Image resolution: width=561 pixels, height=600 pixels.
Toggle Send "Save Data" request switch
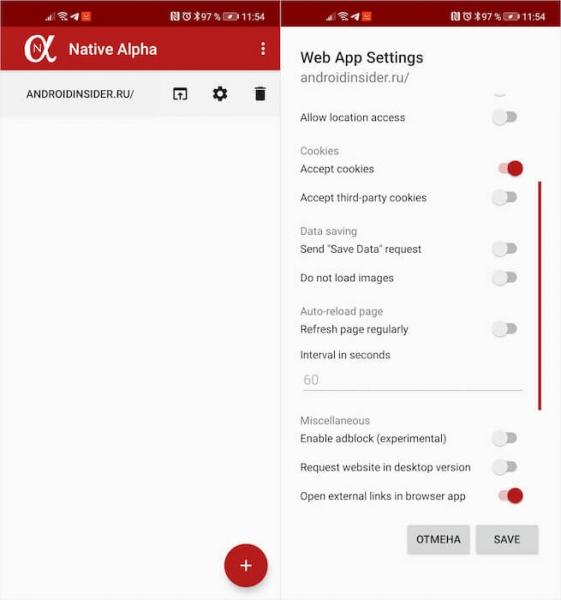point(505,249)
